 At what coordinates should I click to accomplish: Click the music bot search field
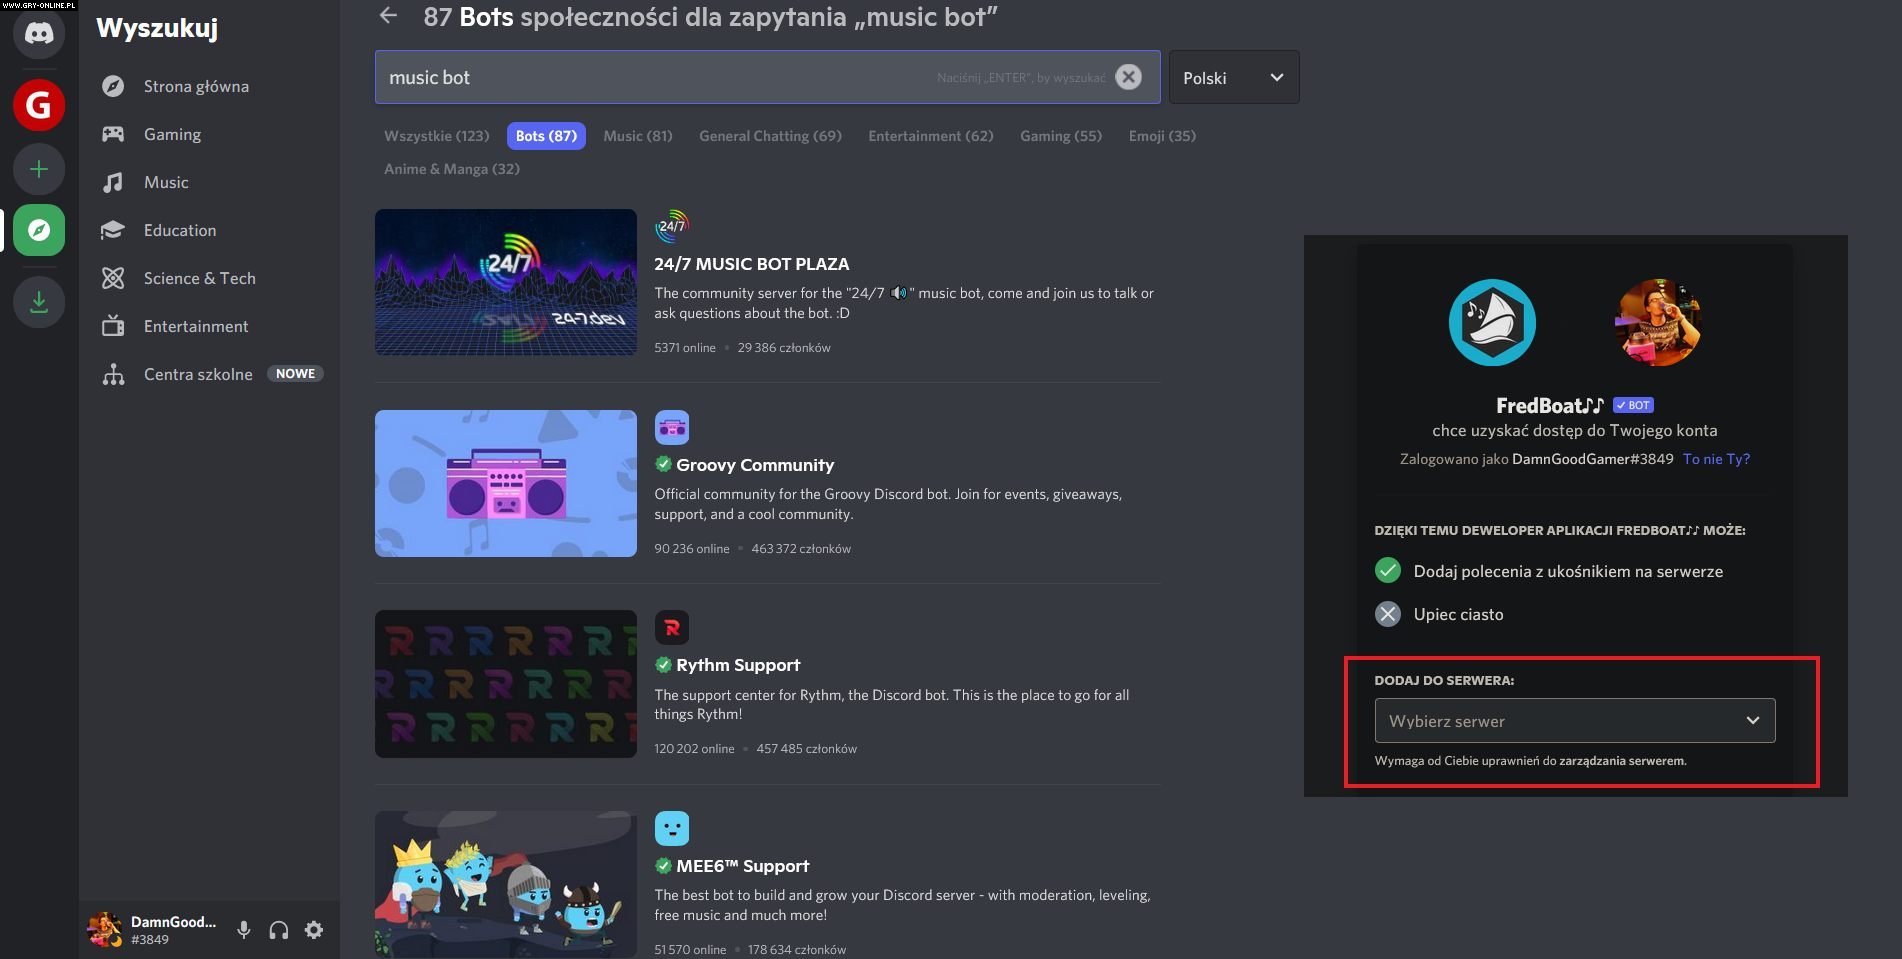tap(650, 77)
